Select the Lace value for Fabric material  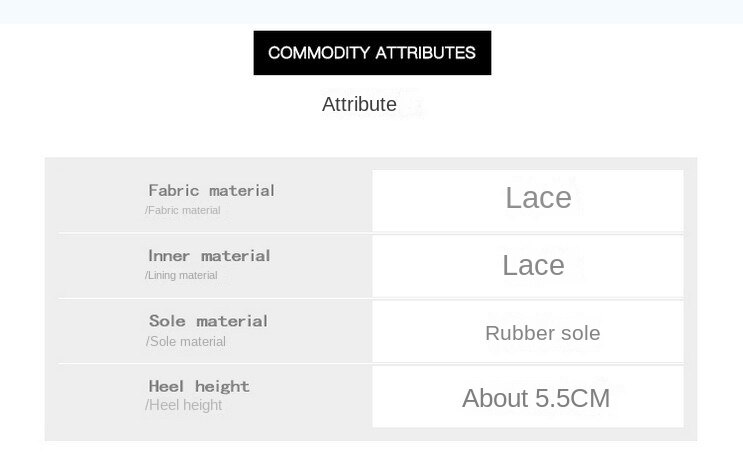pyautogui.click(x=538, y=198)
